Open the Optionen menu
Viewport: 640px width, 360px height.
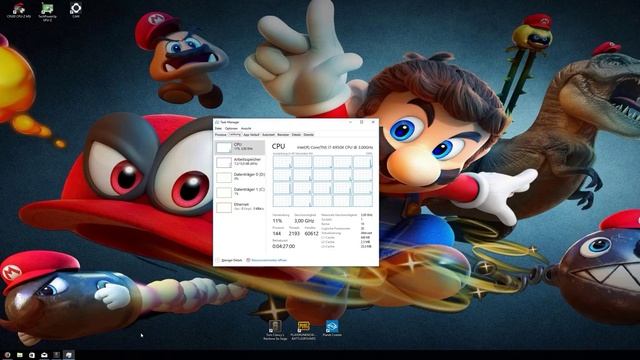click(231, 128)
